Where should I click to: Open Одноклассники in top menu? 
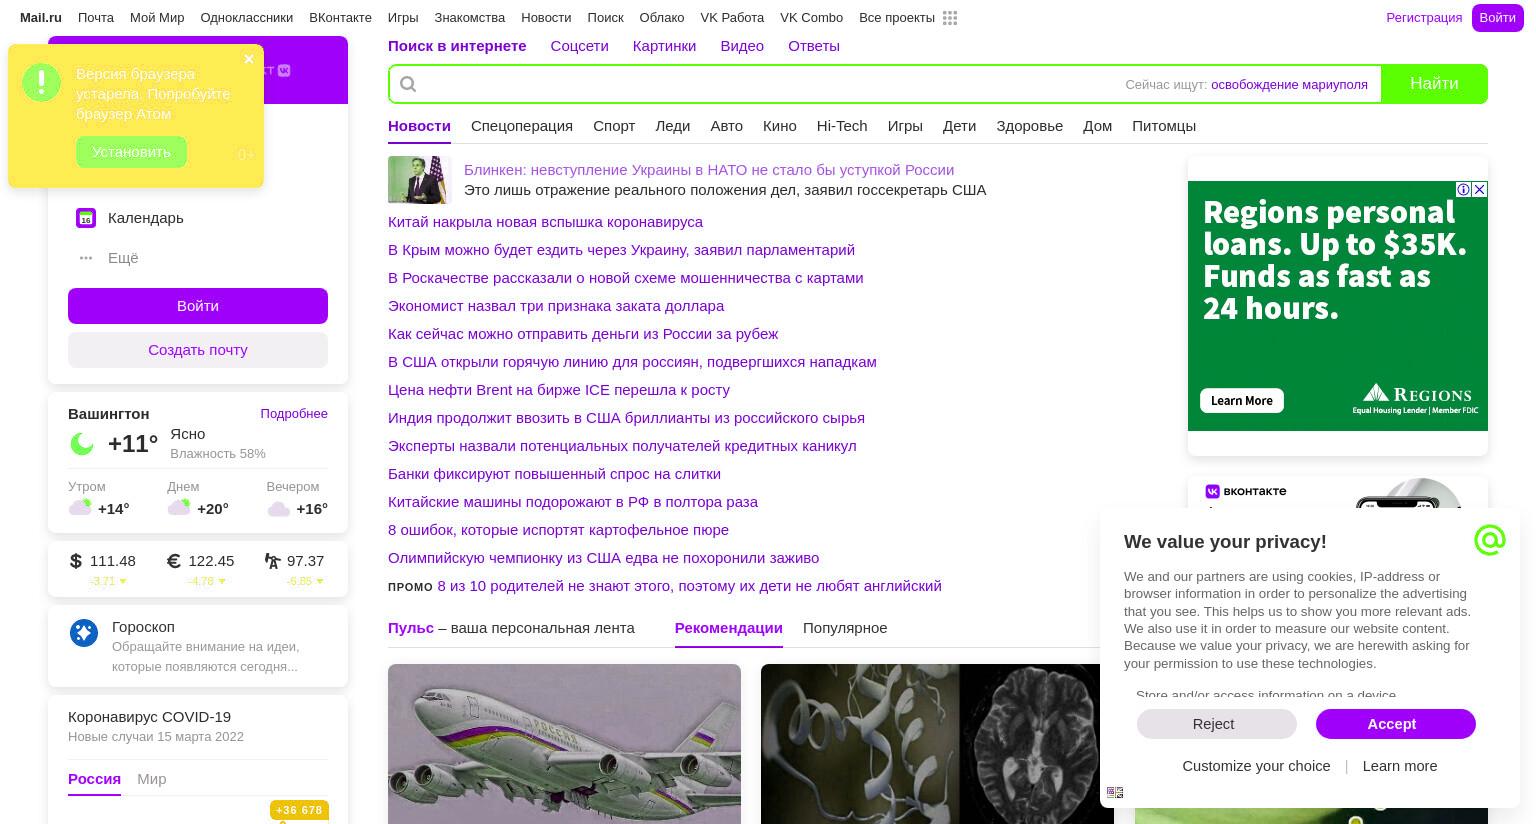point(246,18)
